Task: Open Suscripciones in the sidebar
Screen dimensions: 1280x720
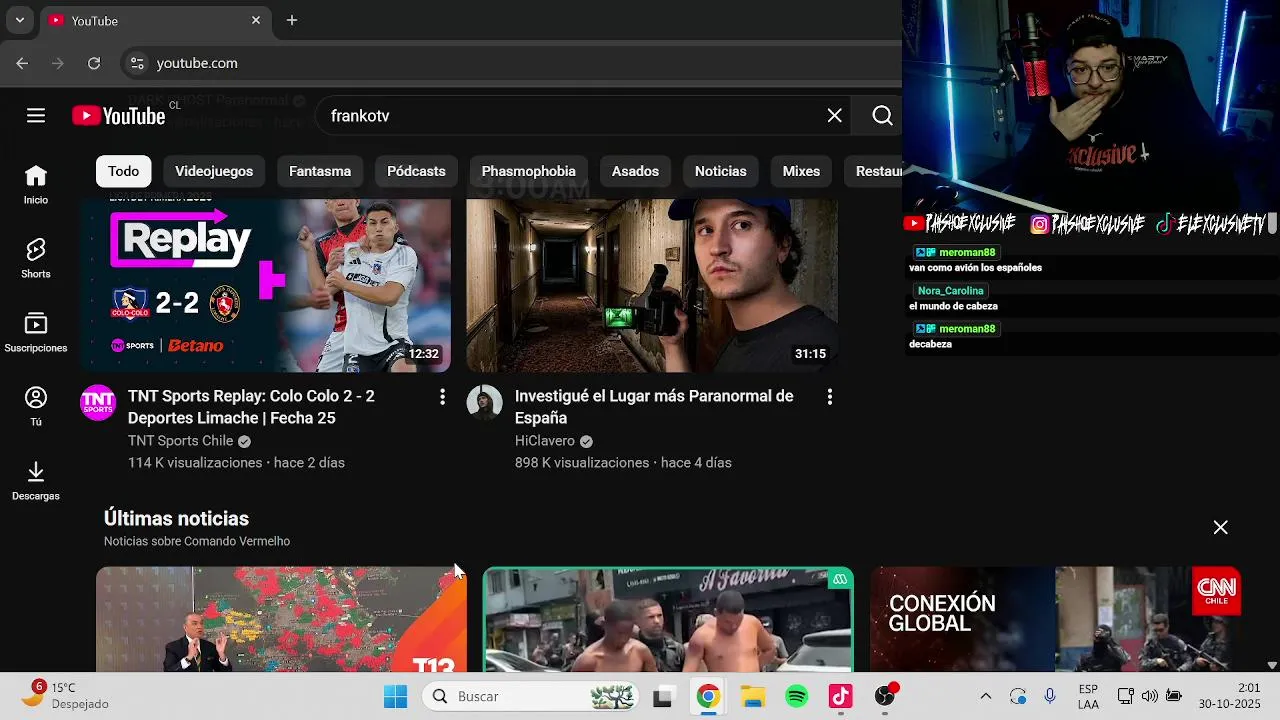Action: 36,333
